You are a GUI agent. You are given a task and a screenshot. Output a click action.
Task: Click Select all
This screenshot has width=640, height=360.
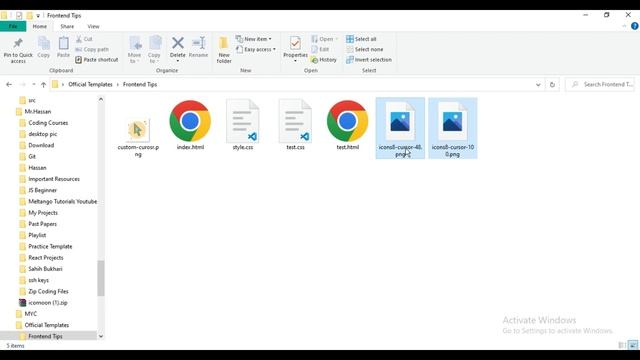361,39
